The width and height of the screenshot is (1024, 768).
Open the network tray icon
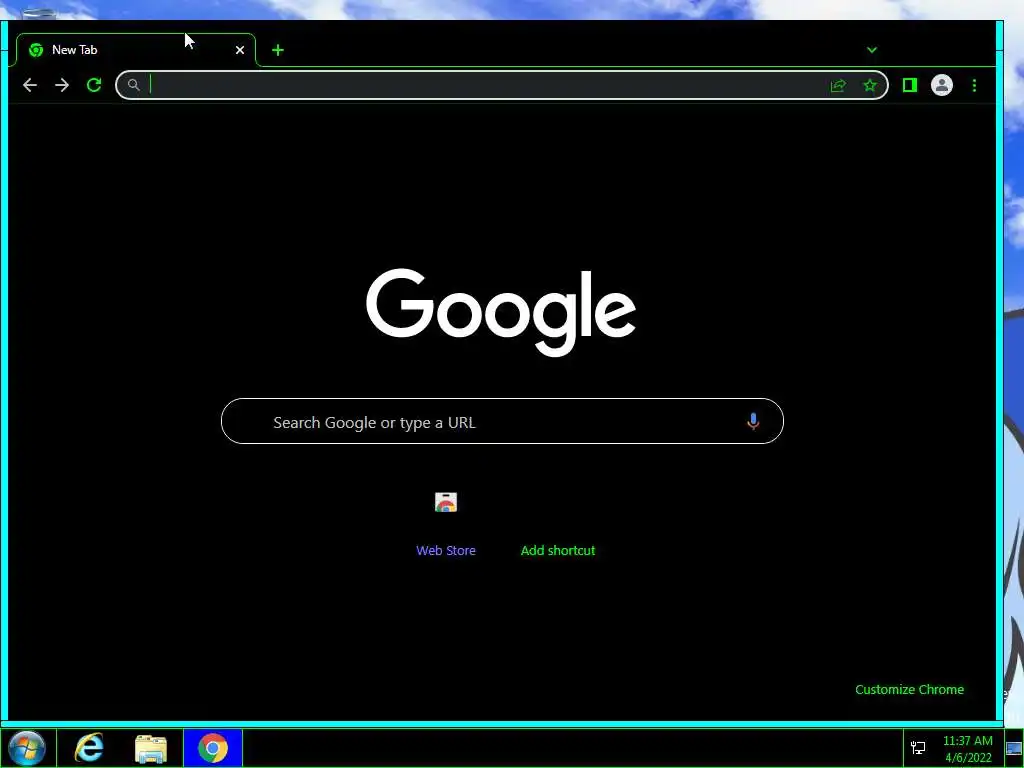click(918, 748)
